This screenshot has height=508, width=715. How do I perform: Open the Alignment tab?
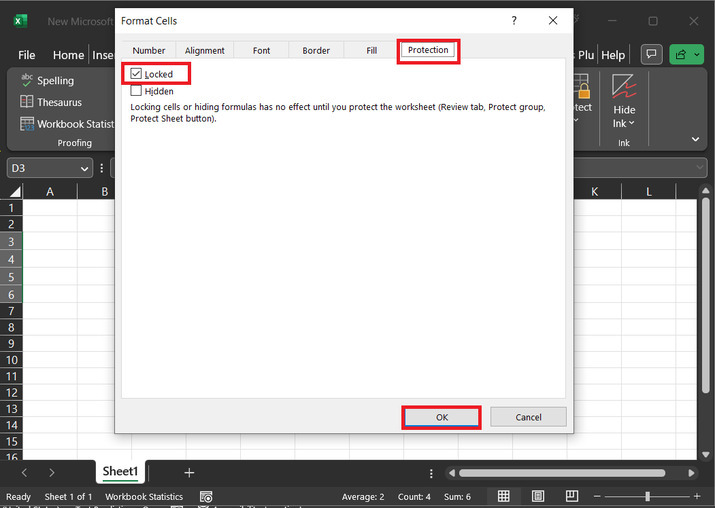(204, 50)
